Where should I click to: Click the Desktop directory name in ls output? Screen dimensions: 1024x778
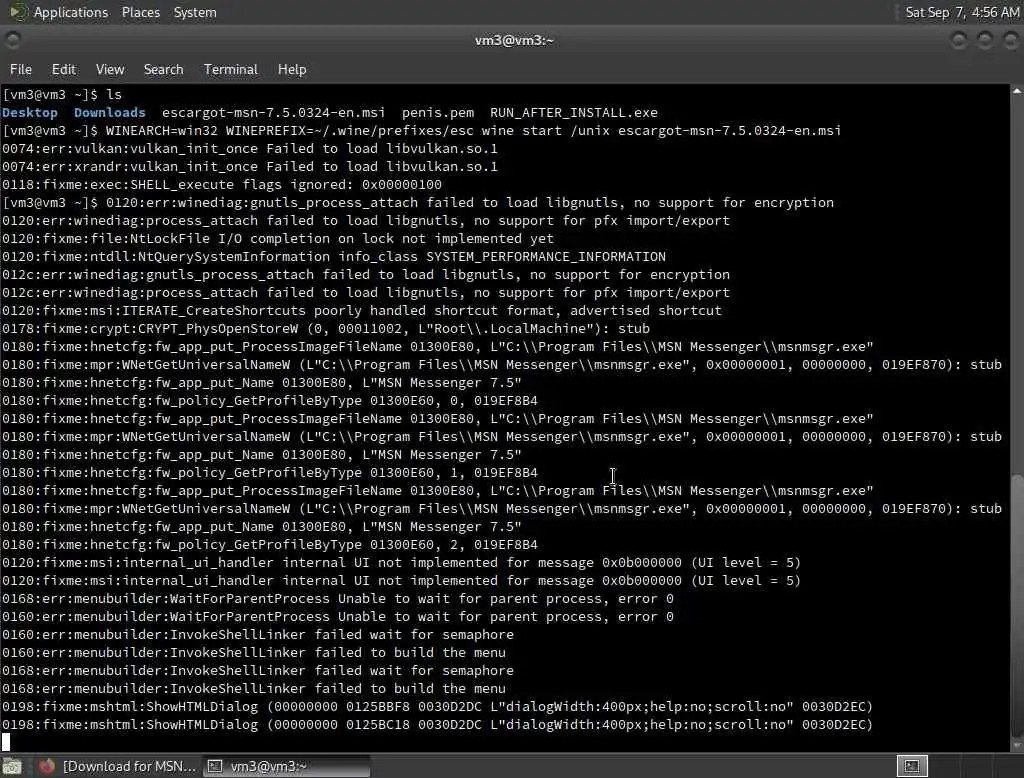point(30,112)
